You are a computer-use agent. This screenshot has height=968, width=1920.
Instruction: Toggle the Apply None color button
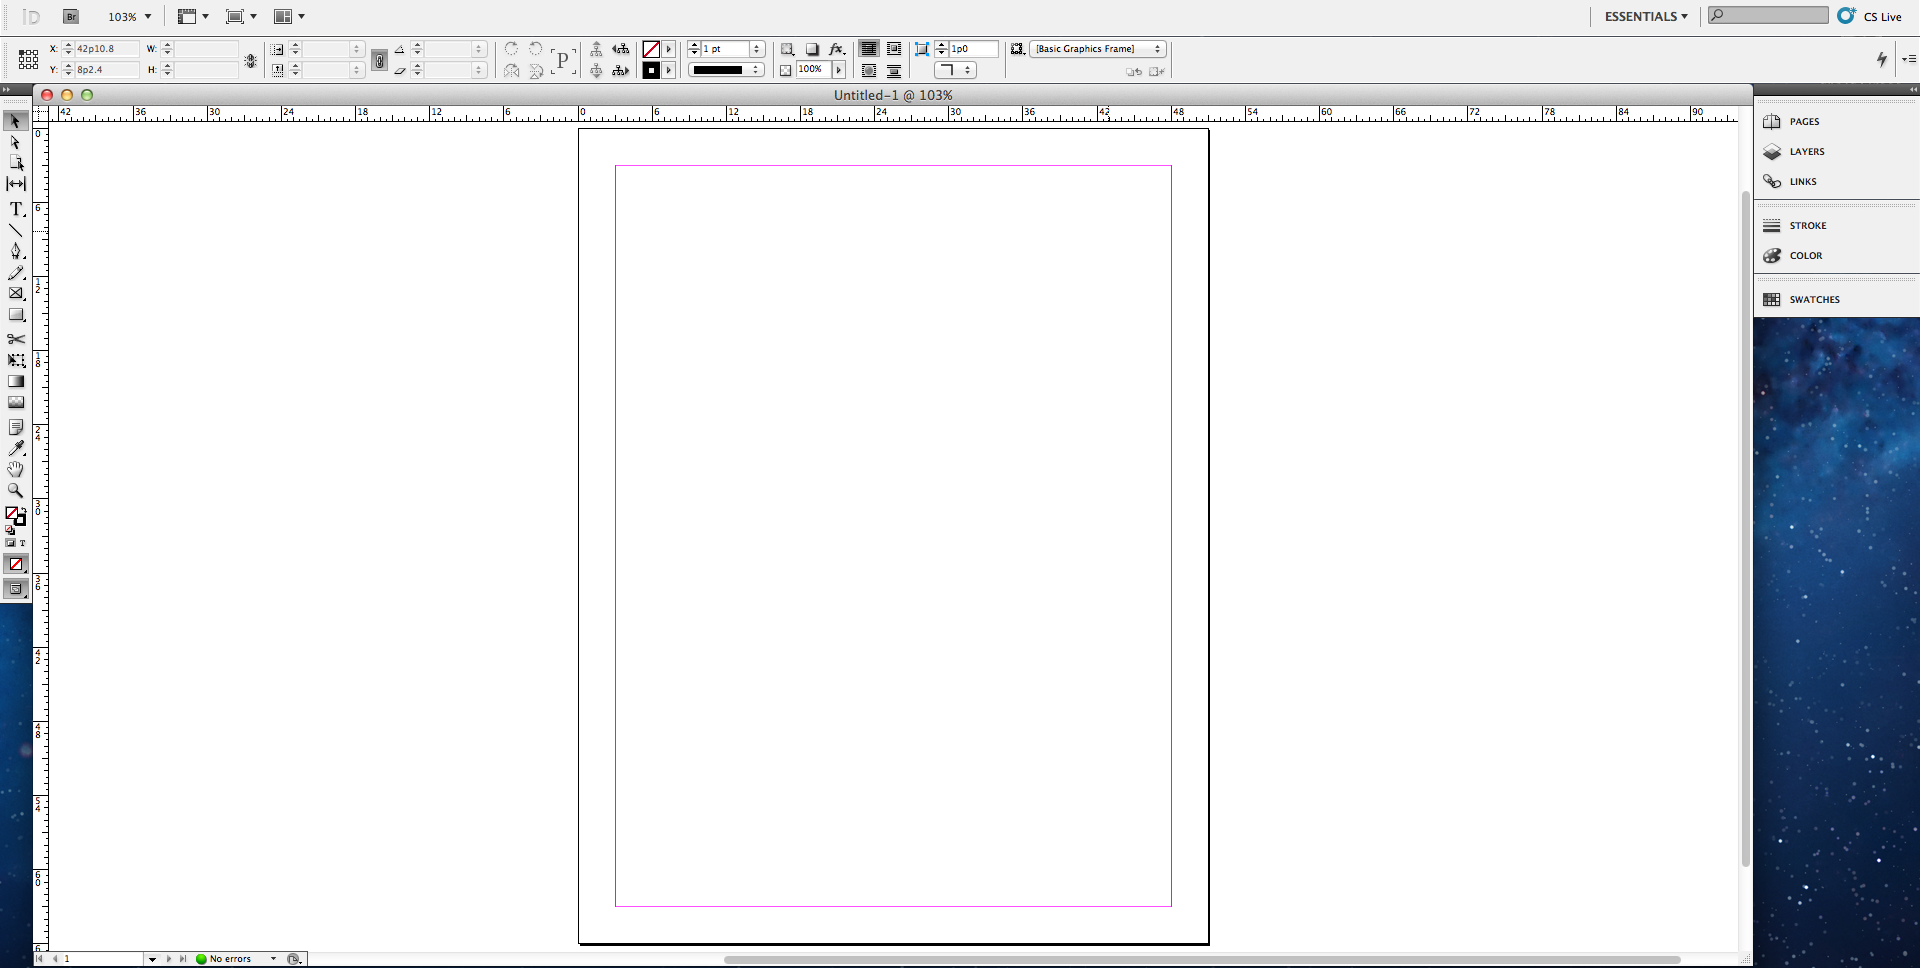click(x=16, y=564)
